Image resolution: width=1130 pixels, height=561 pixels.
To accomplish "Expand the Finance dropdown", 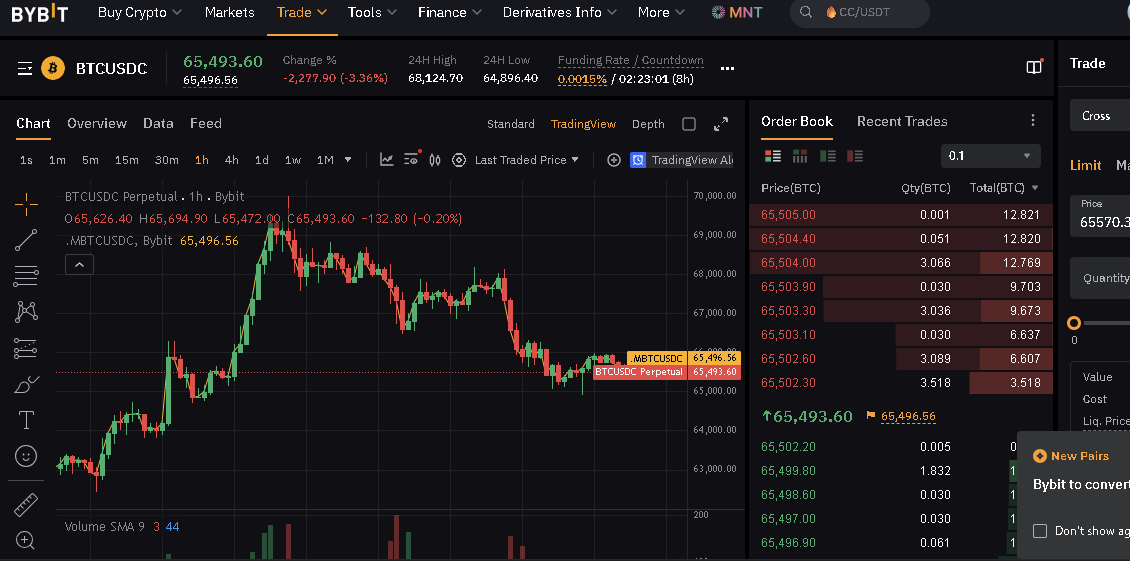I will click(x=450, y=12).
